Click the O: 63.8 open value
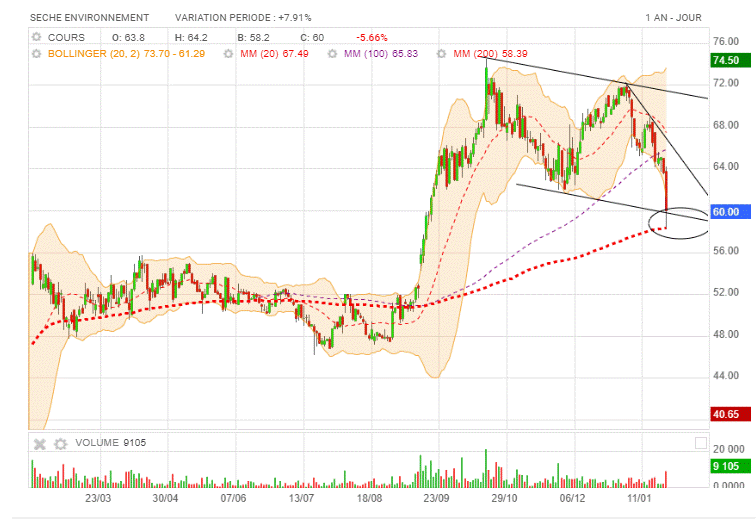756x519 pixels. pos(128,38)
